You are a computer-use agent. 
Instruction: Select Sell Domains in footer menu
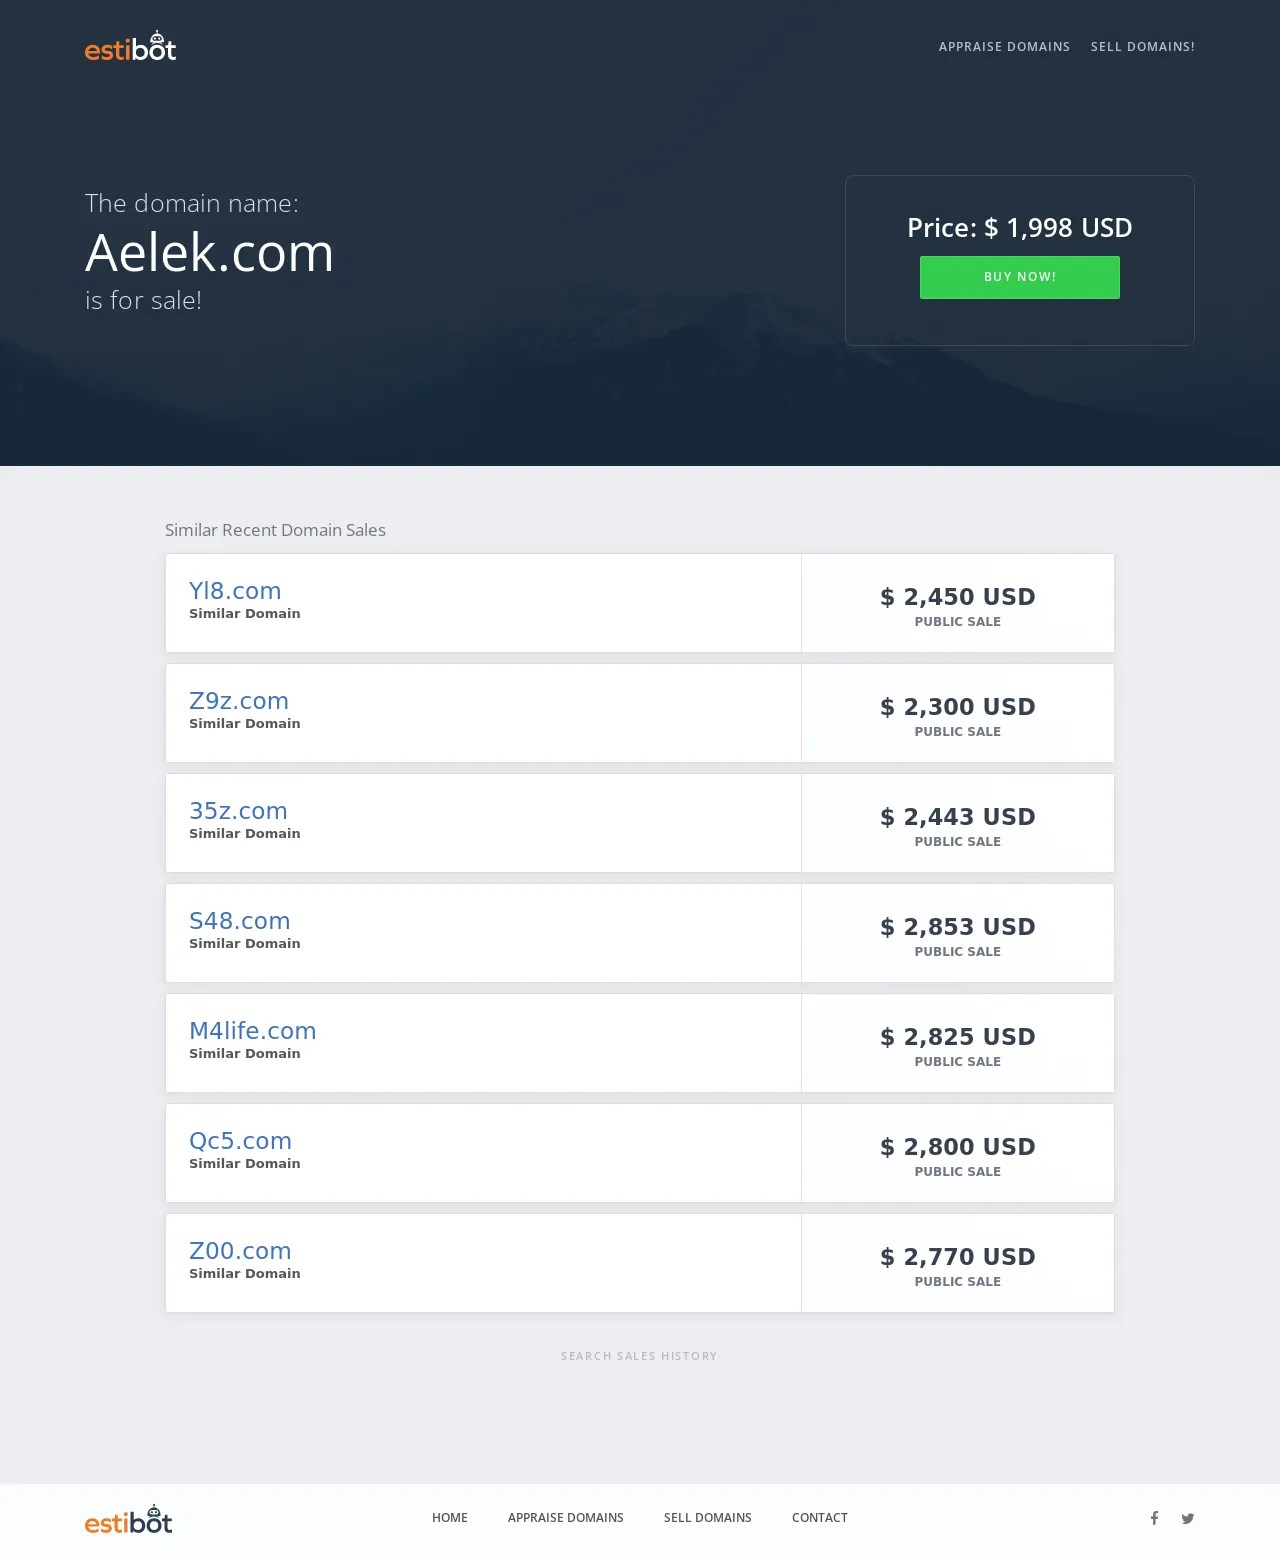pyautogui.click(x=708, y=1518)
